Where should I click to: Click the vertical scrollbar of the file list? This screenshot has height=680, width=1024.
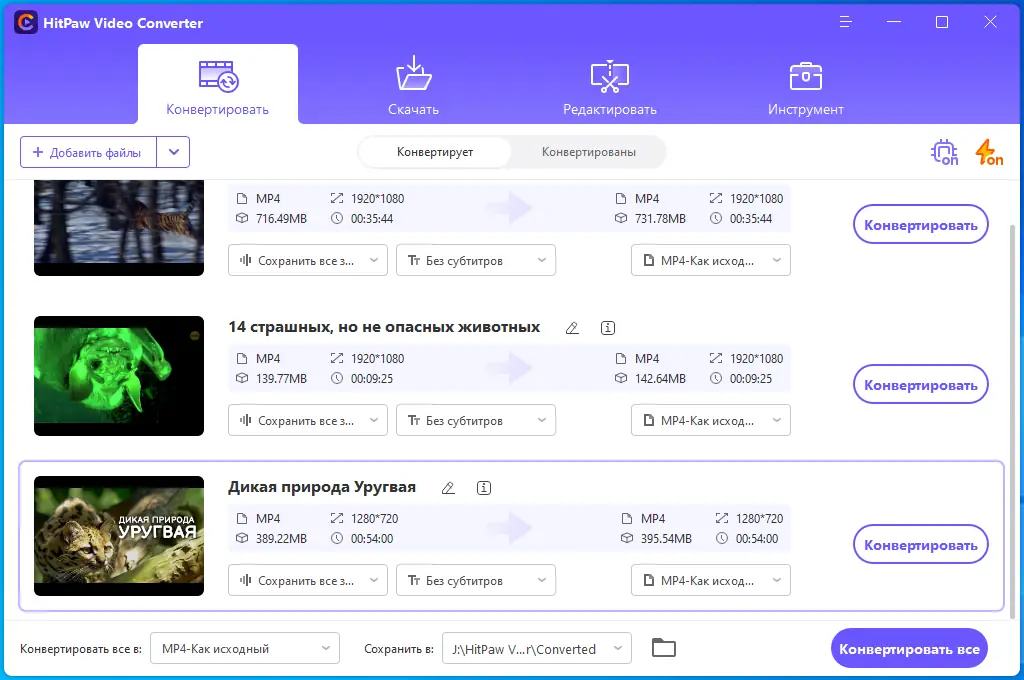[1013, 421]
